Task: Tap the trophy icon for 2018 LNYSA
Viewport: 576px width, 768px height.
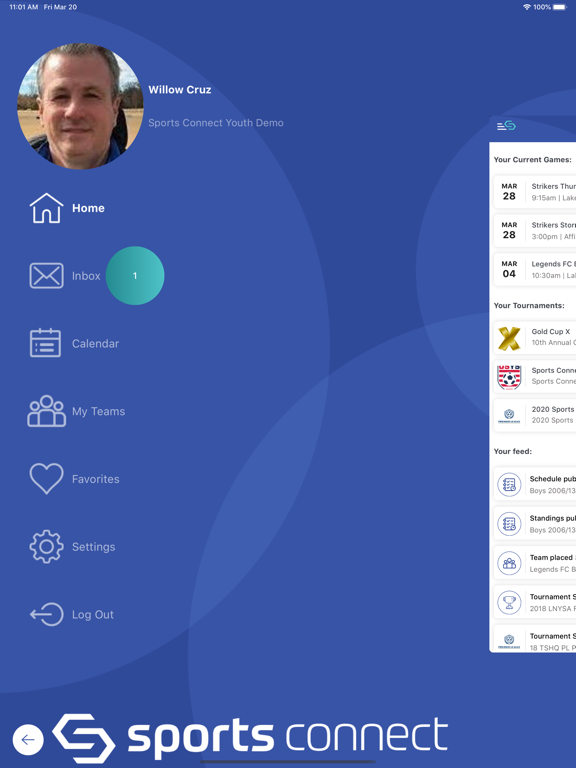Action: point(509,602)
